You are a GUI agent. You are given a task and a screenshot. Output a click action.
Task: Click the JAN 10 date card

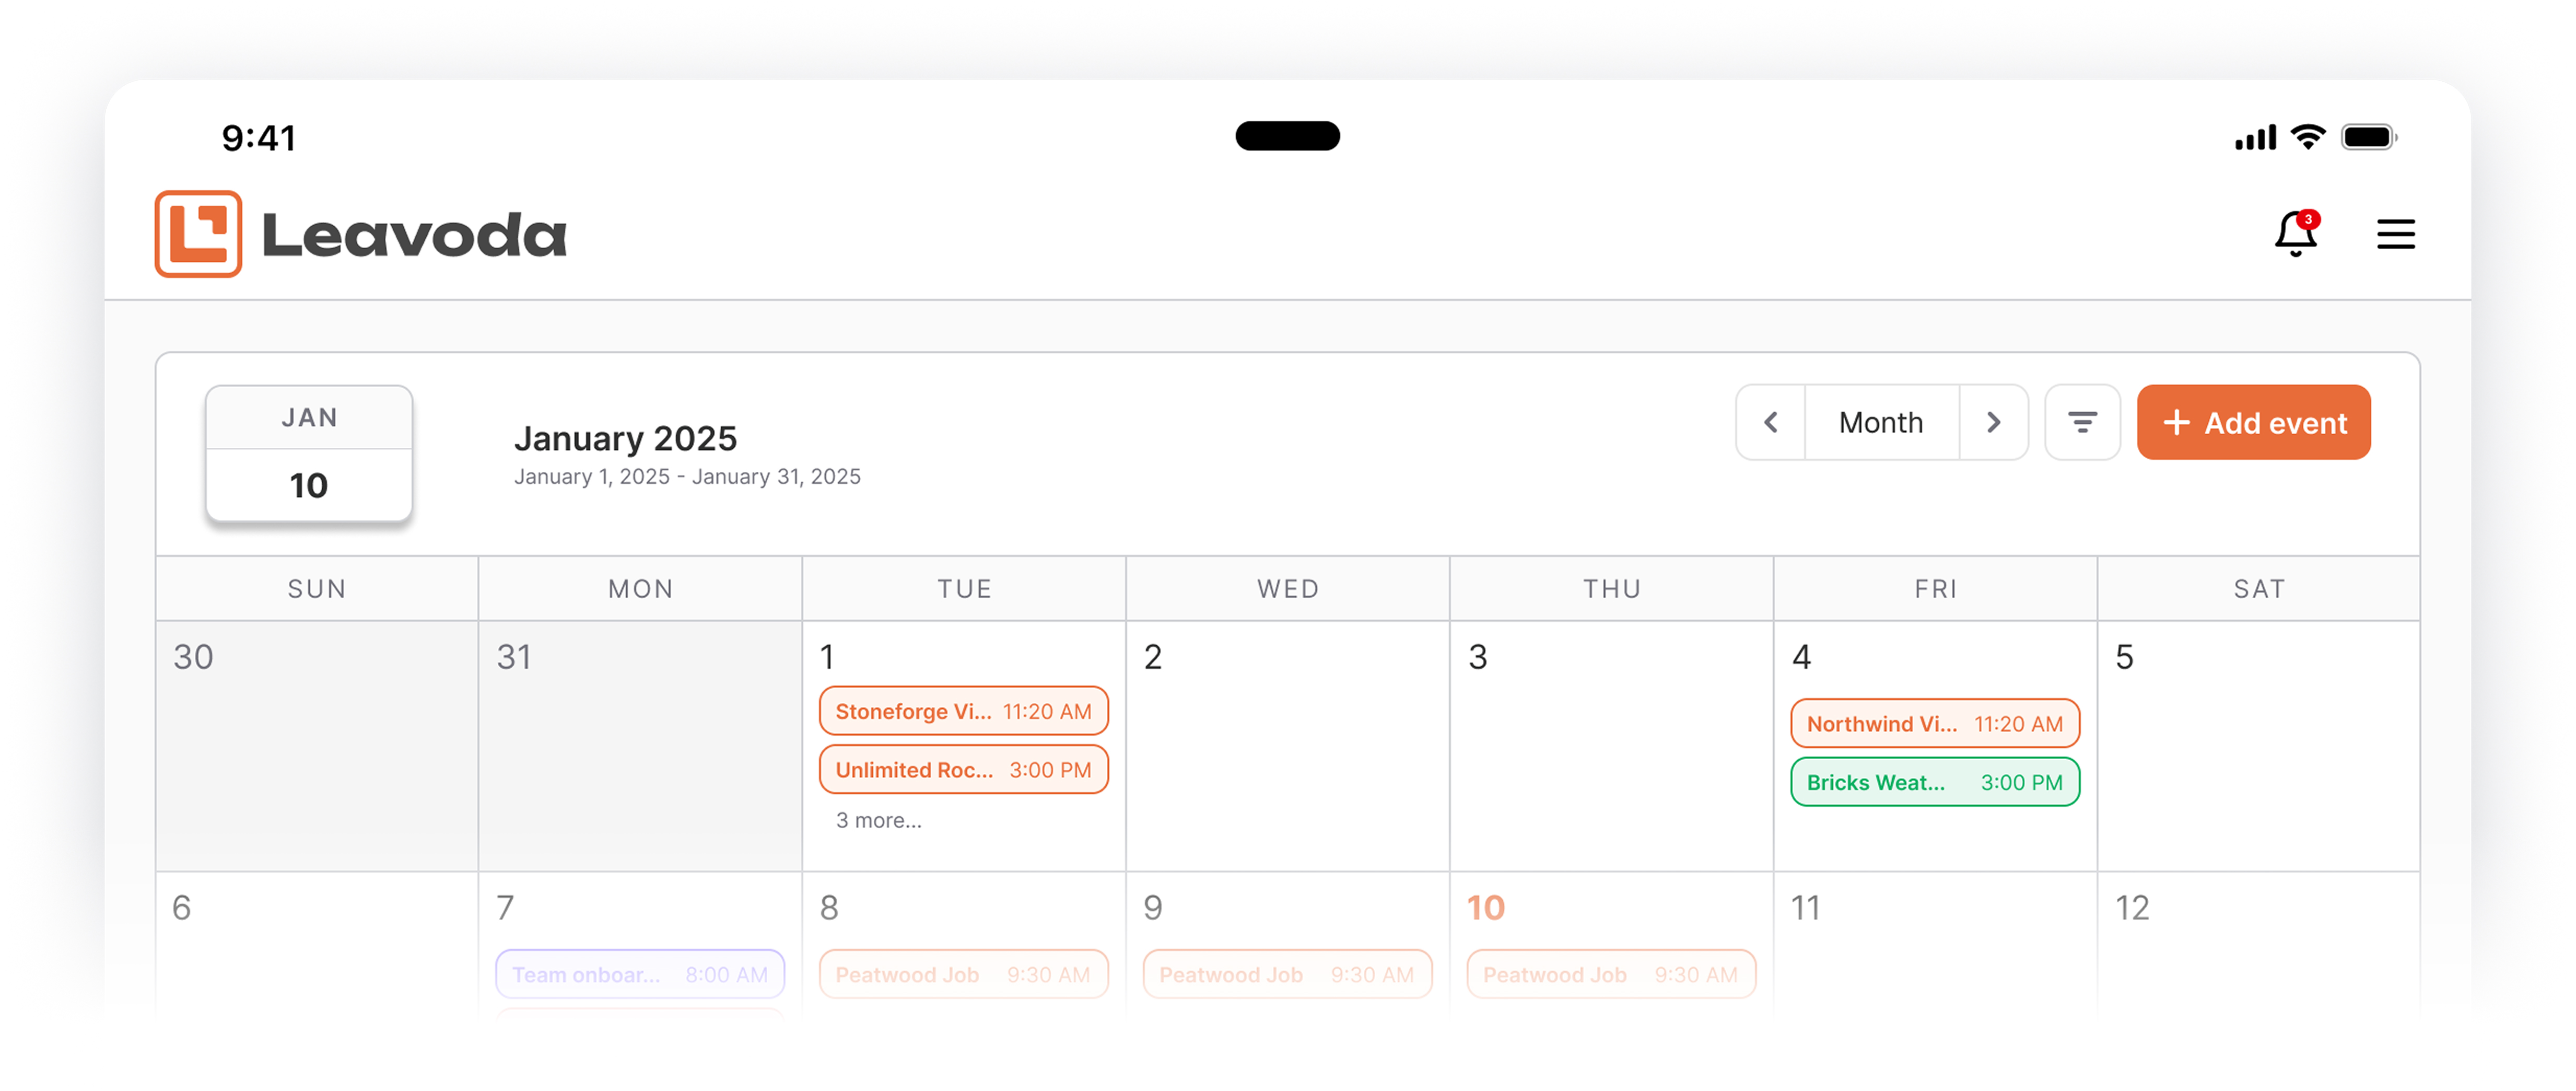pyautogui.click(x=309, y=452)
